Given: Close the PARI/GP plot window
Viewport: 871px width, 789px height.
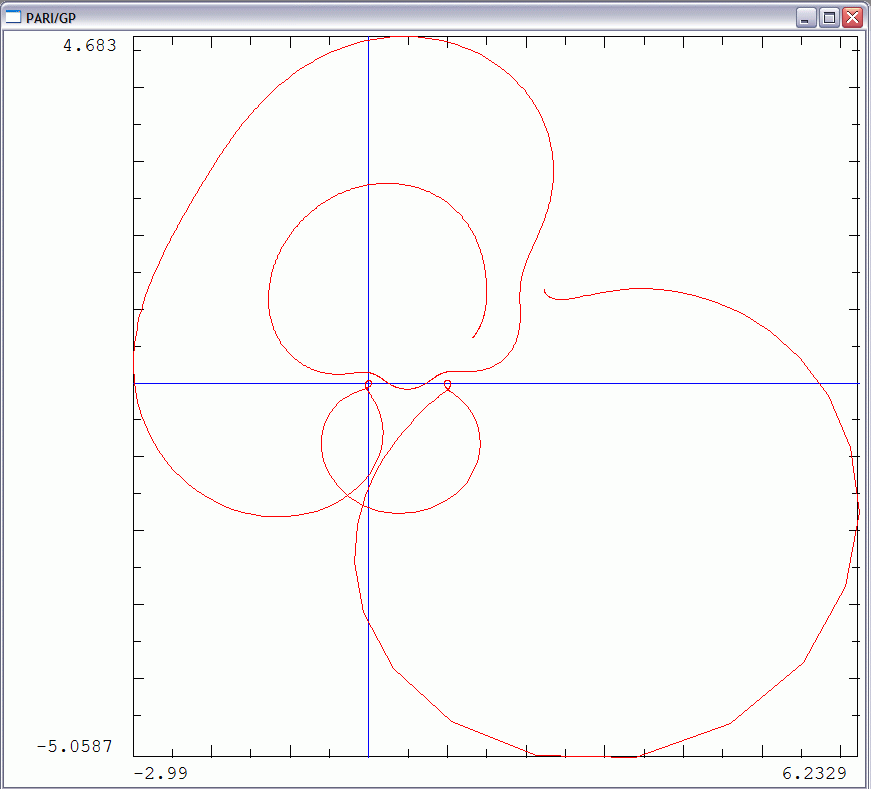Looking at the screenshot, I should [852, 18].
